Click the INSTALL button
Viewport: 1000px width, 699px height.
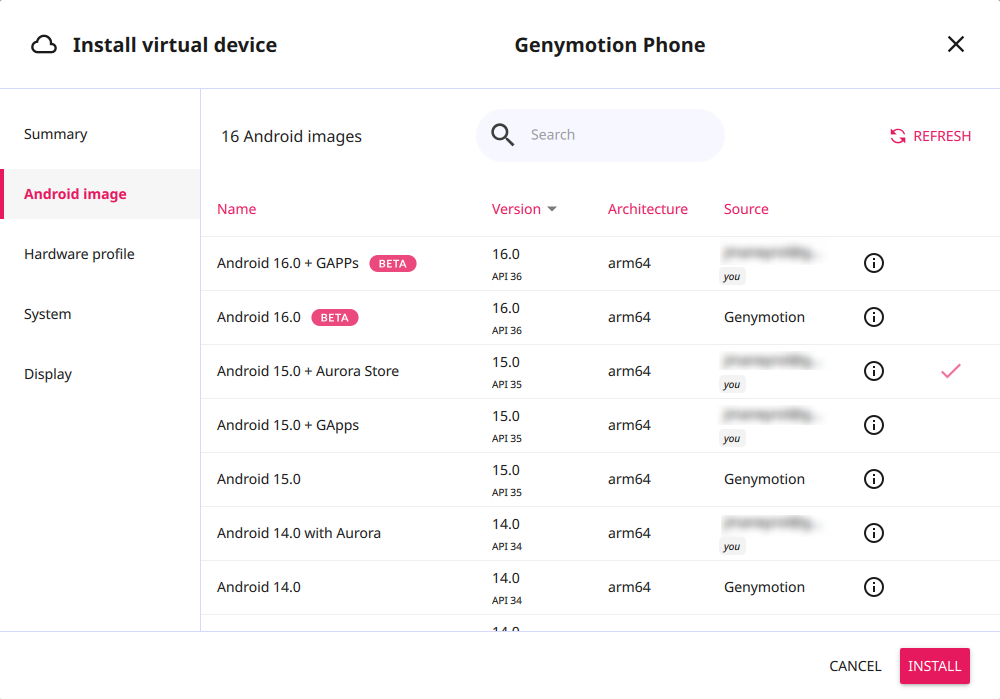[x=934, y=666]
